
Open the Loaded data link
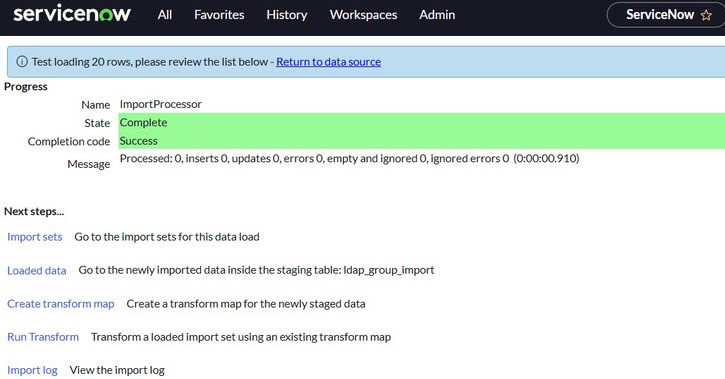point(37,270)
